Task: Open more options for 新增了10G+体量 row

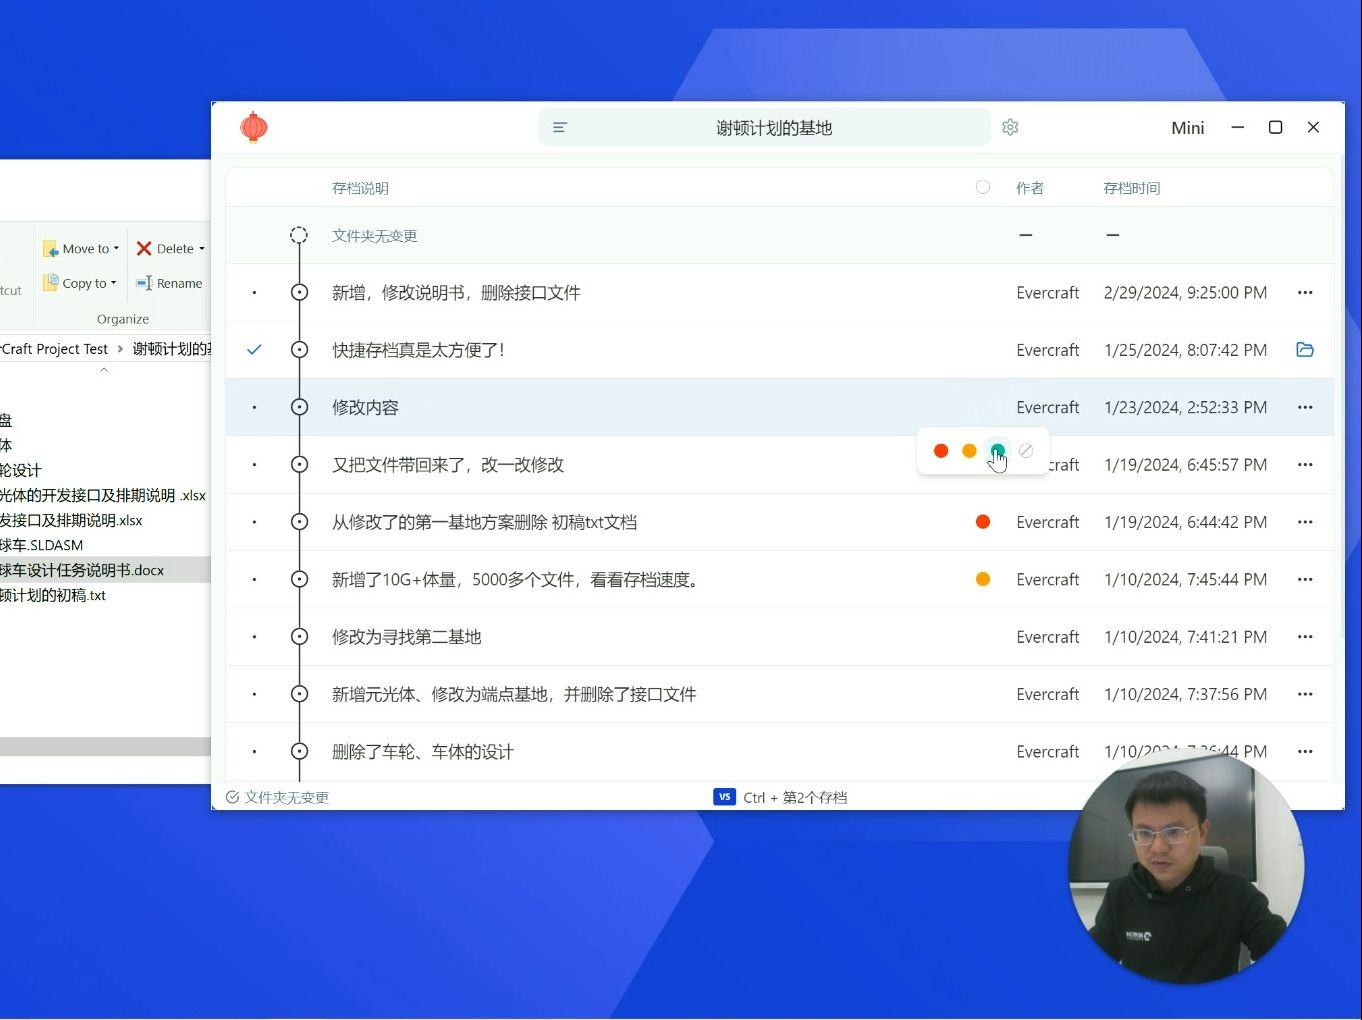Action: [x=1305, y=579]
